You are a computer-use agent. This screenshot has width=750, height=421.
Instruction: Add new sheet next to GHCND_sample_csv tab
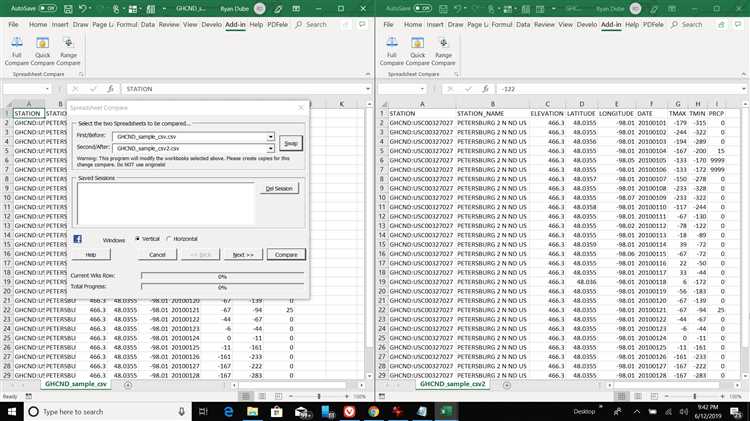pos(128,385)
